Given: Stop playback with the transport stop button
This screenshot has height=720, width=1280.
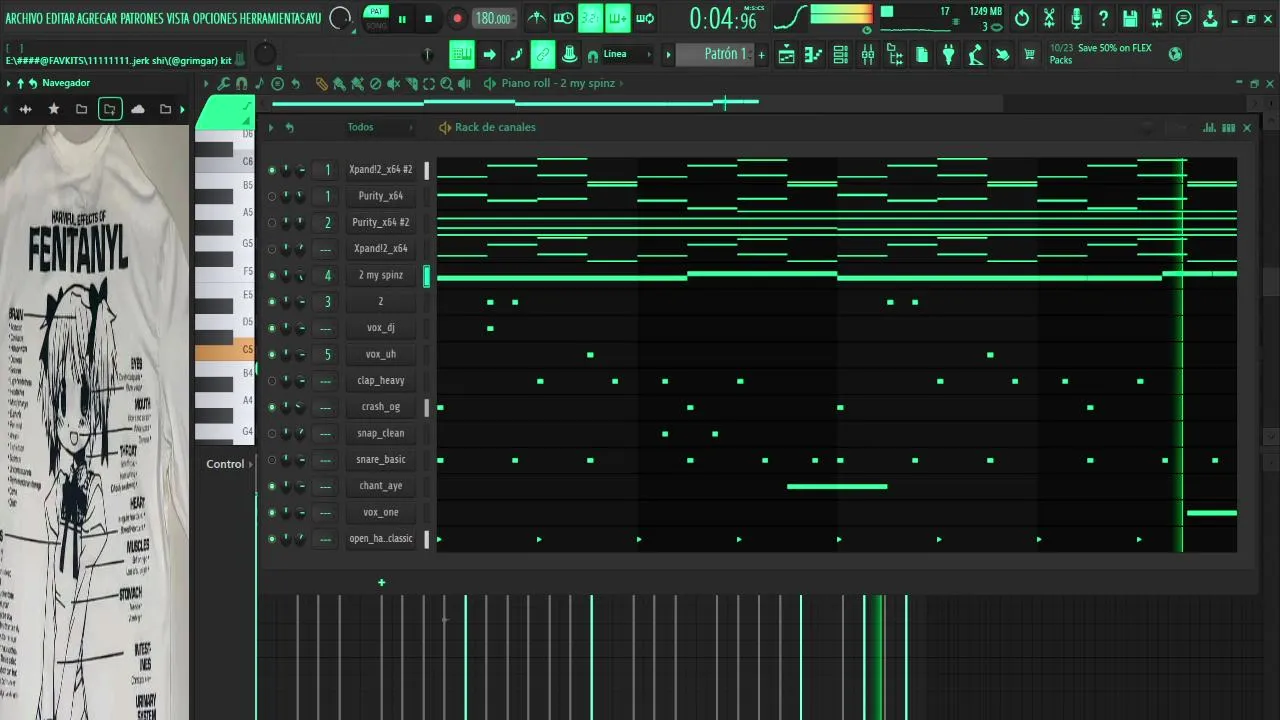Looking at the screenshot, I should tap(429, 19).
